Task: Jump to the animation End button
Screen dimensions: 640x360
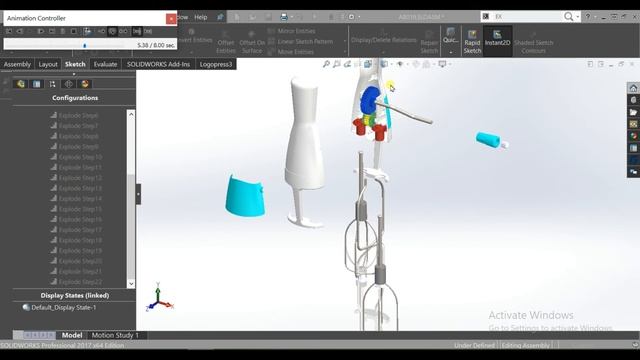Action: point(52,31)
